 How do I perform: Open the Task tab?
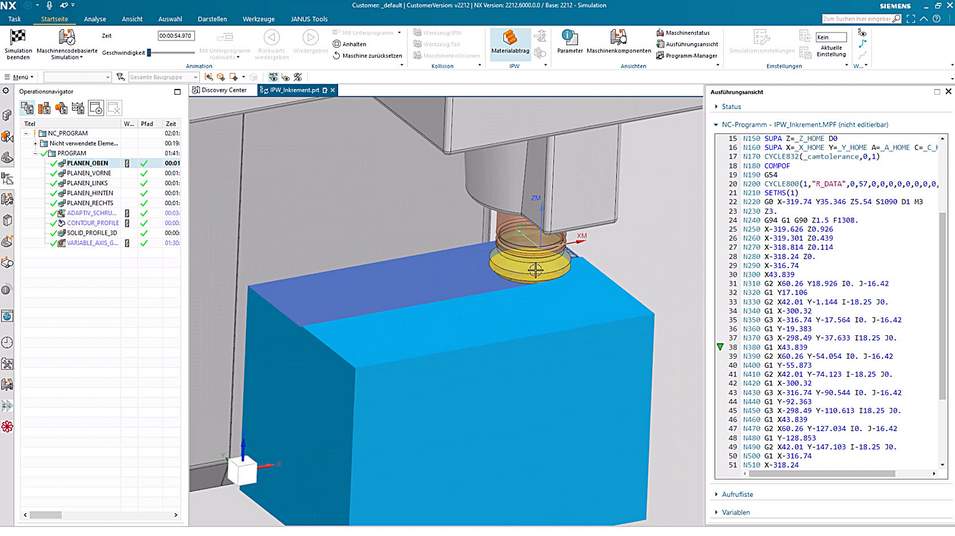[x=15, y=19]
